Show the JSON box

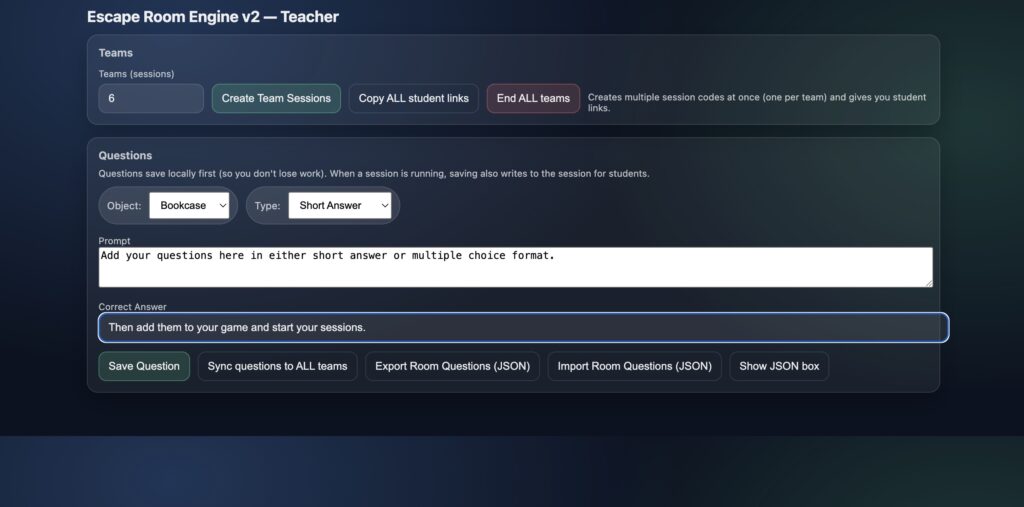[778, 366]
